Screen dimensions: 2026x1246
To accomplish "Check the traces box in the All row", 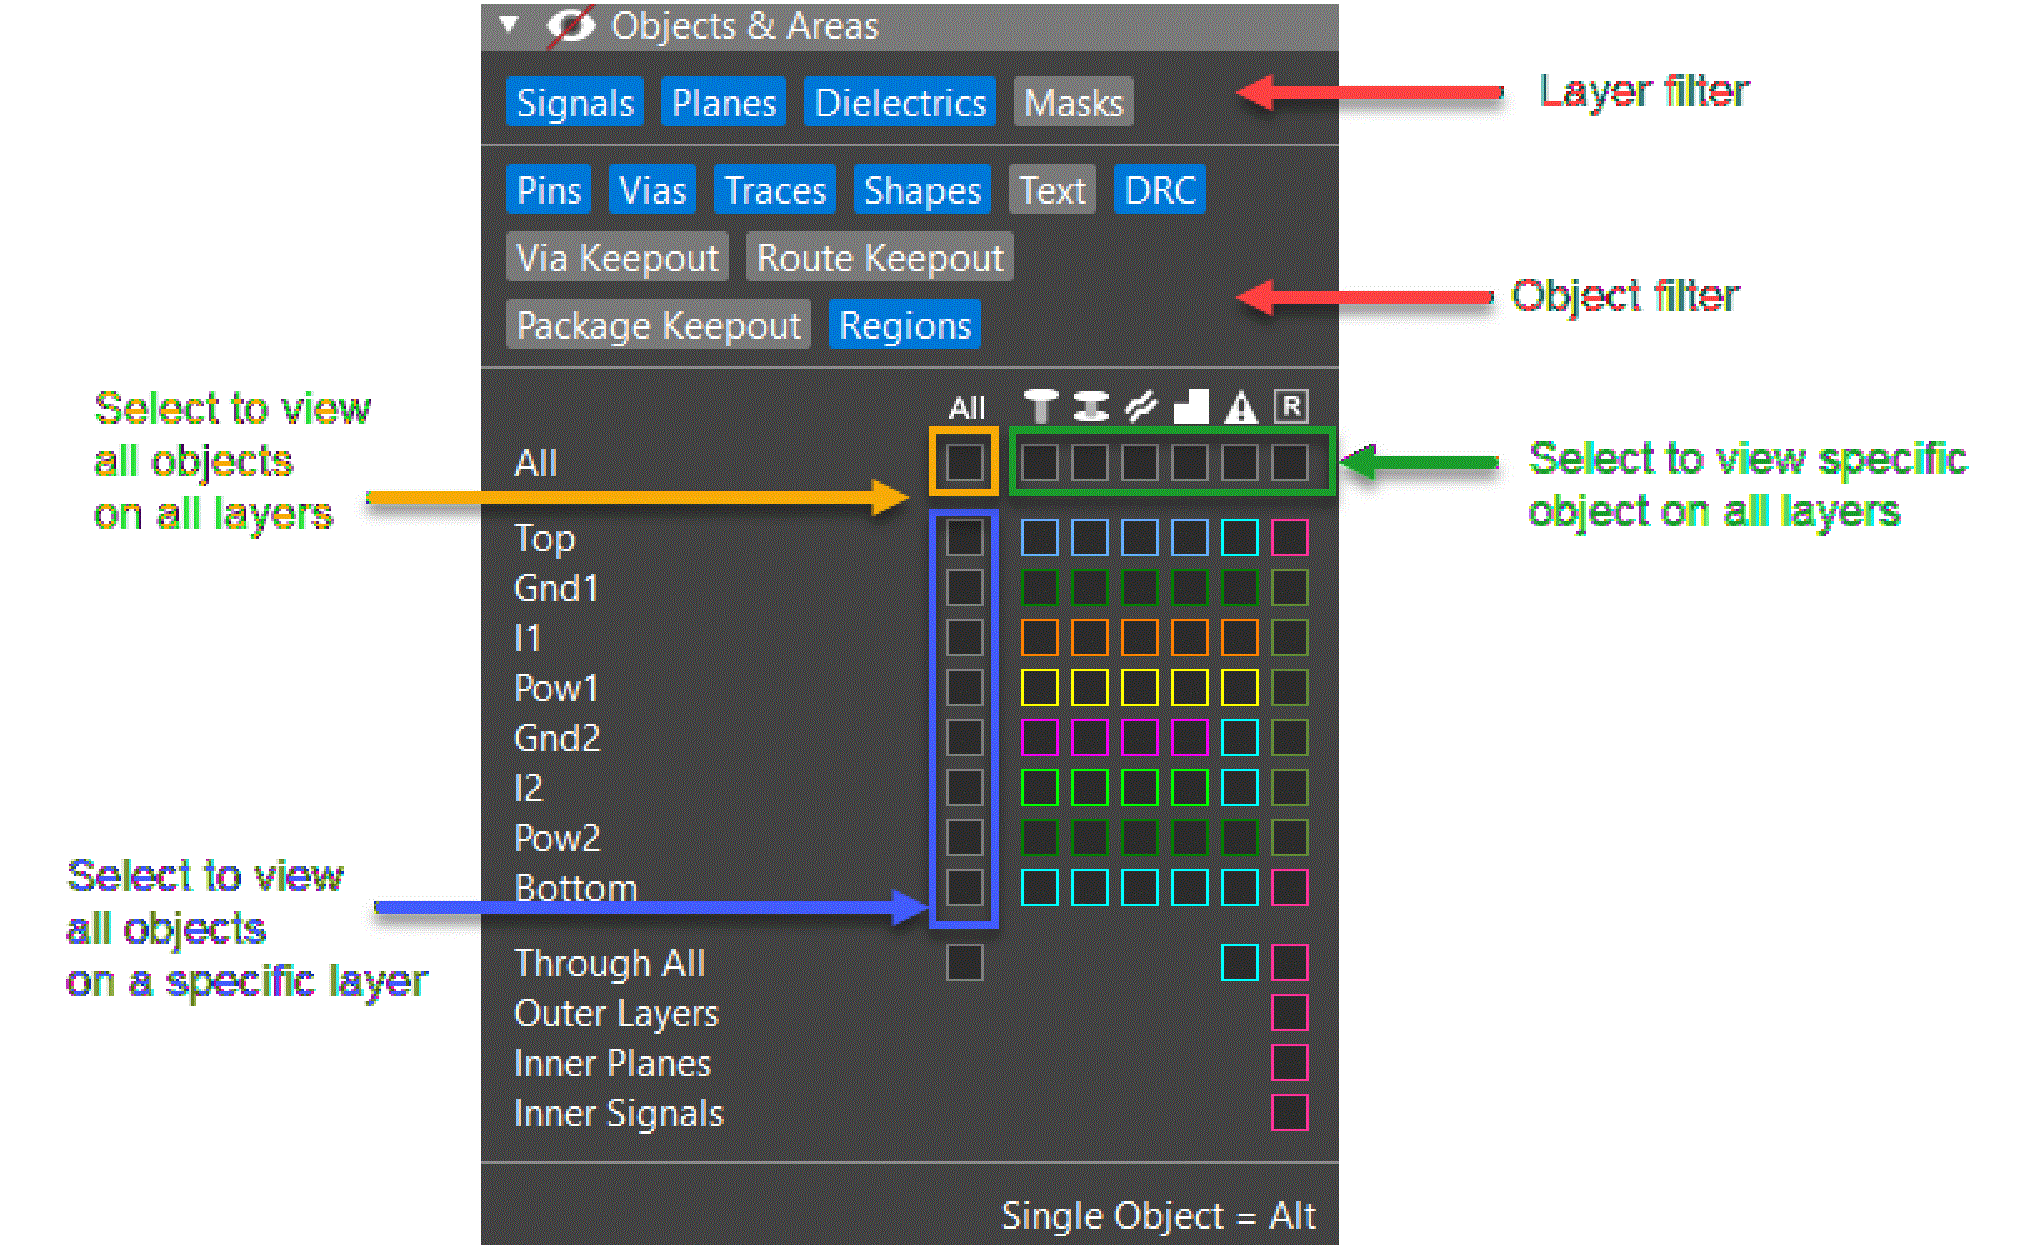I will pyautogui.click(x=1140, y=463).
